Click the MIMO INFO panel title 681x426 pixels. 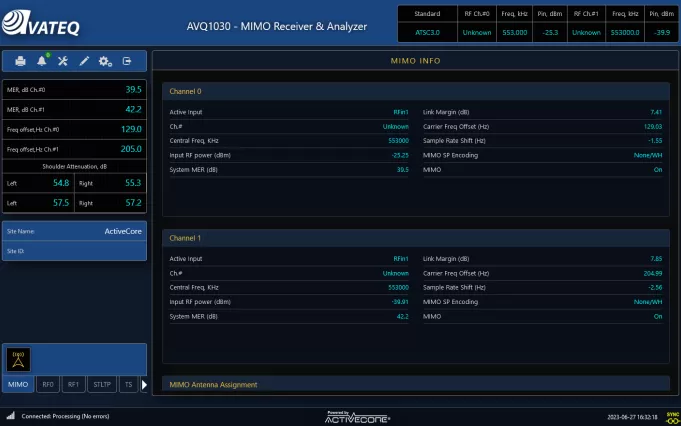pyautogui.click(x=416, y=61)
